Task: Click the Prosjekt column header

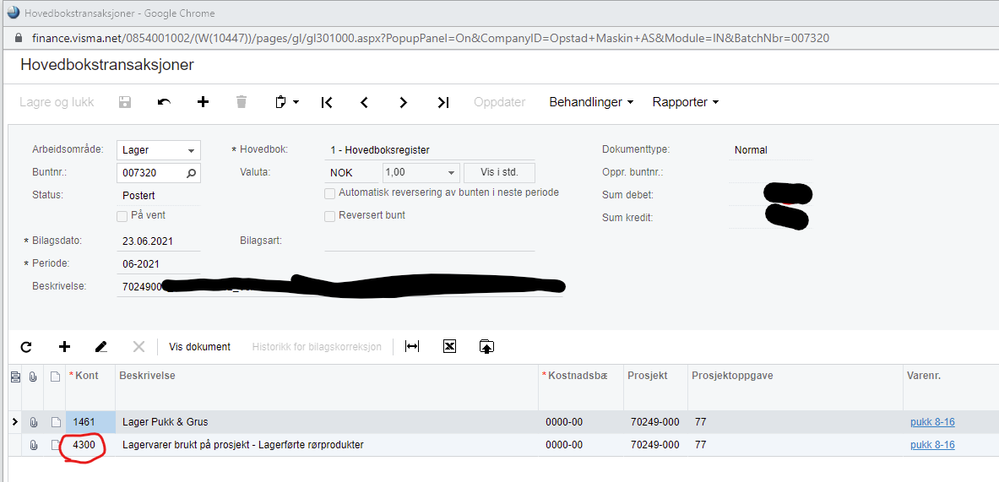Action: tap(655, 387)
